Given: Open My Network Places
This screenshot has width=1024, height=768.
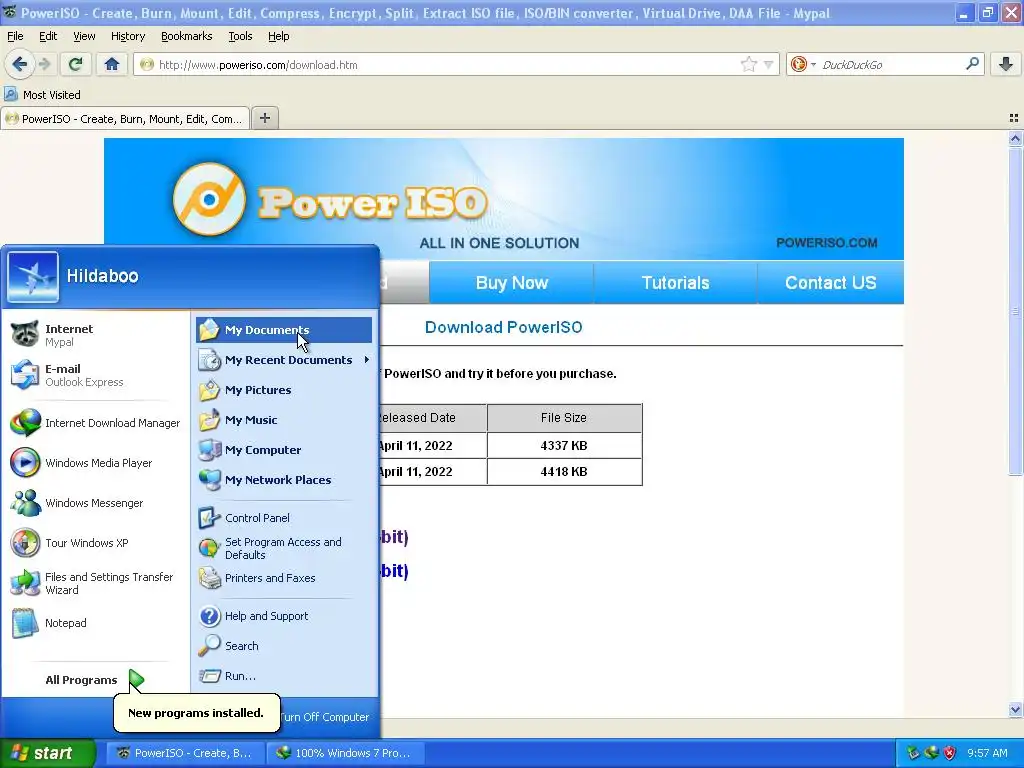Looking at the screenshot, I should click(284, 480).
